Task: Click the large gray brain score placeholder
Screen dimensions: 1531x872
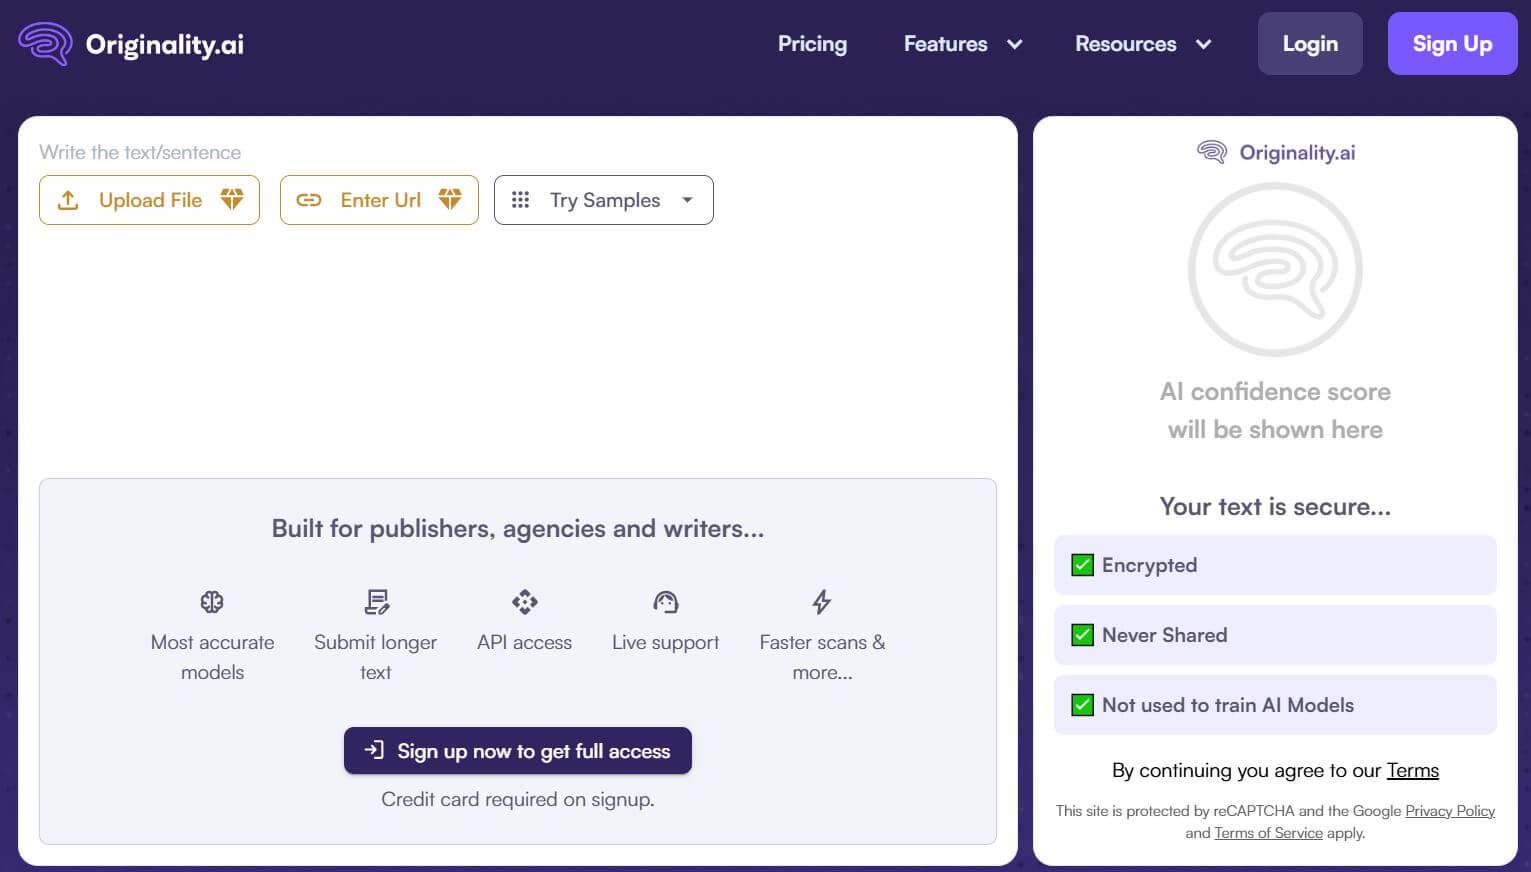Action: pyautogui.click(x=1275, y=269)
